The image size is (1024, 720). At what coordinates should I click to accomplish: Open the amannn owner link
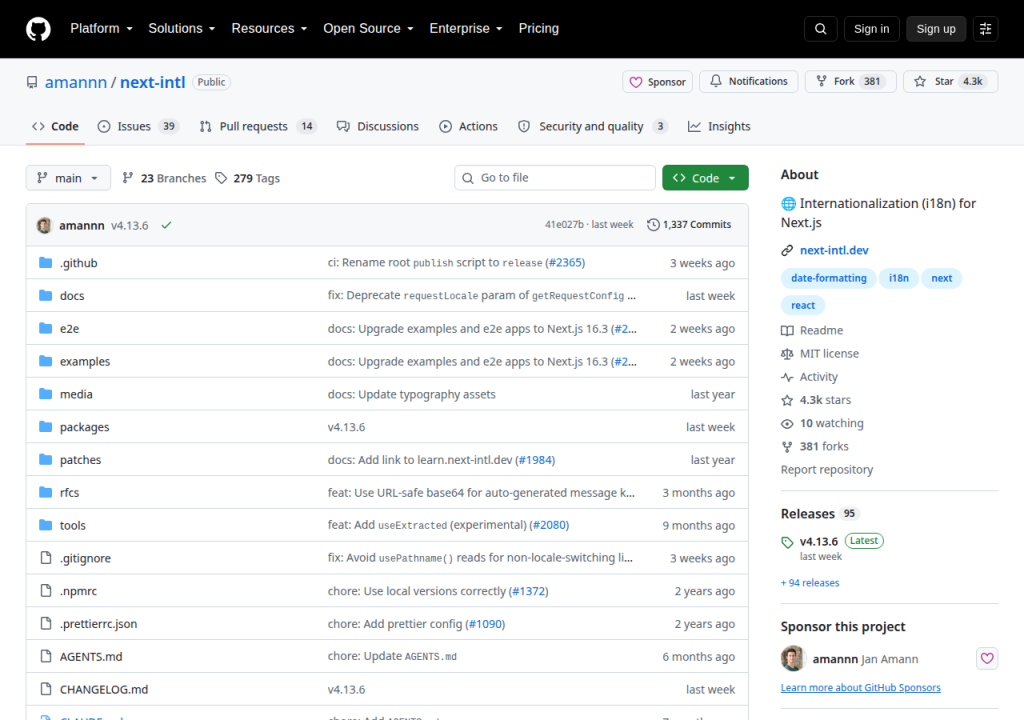tap(76, 82)
